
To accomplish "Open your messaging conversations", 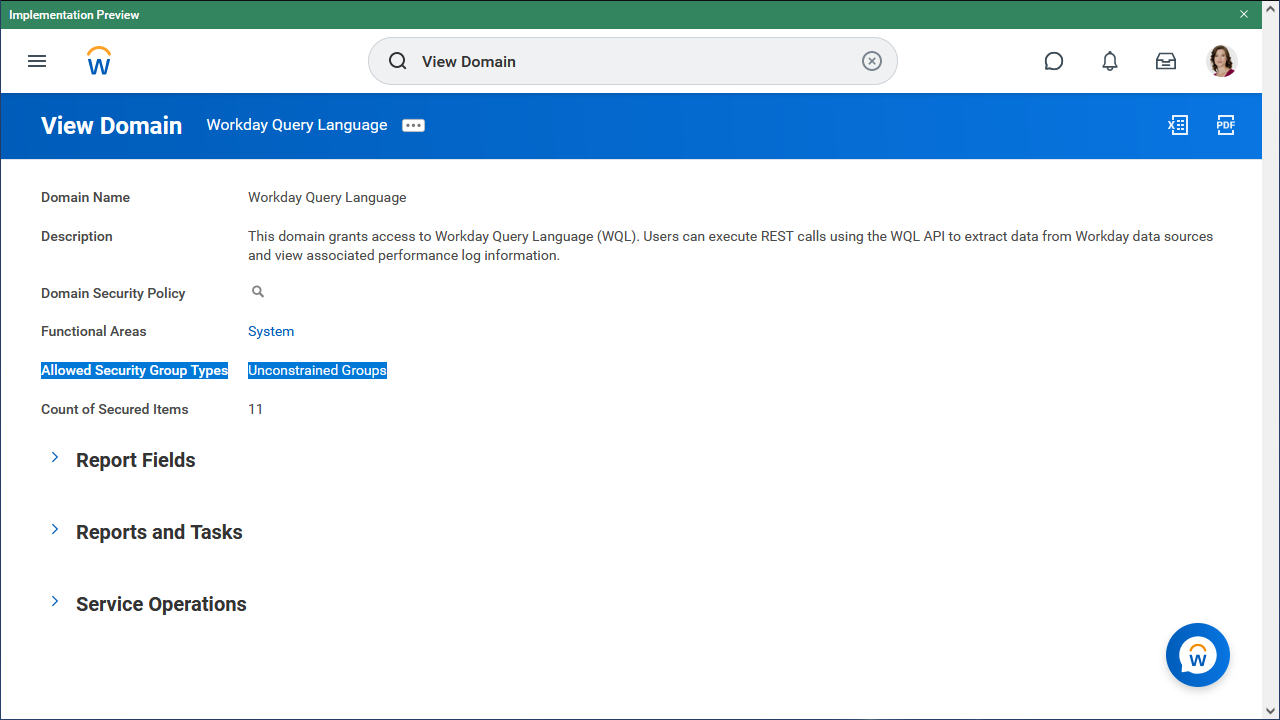I will click(1054, 61).
